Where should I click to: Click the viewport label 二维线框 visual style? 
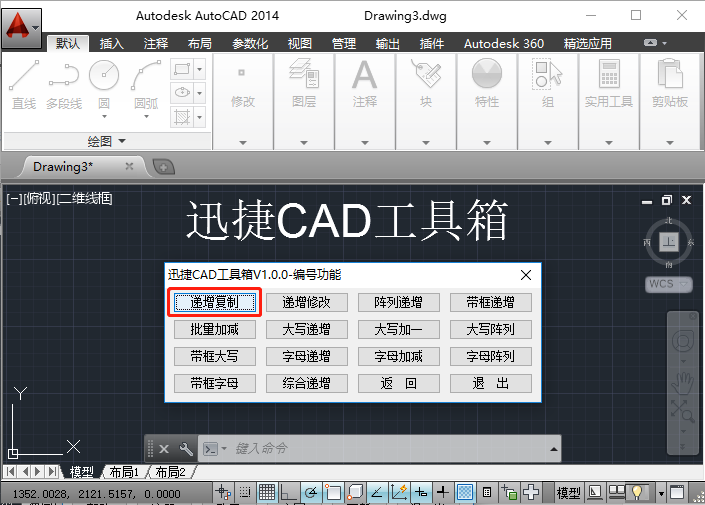[85, 198]
